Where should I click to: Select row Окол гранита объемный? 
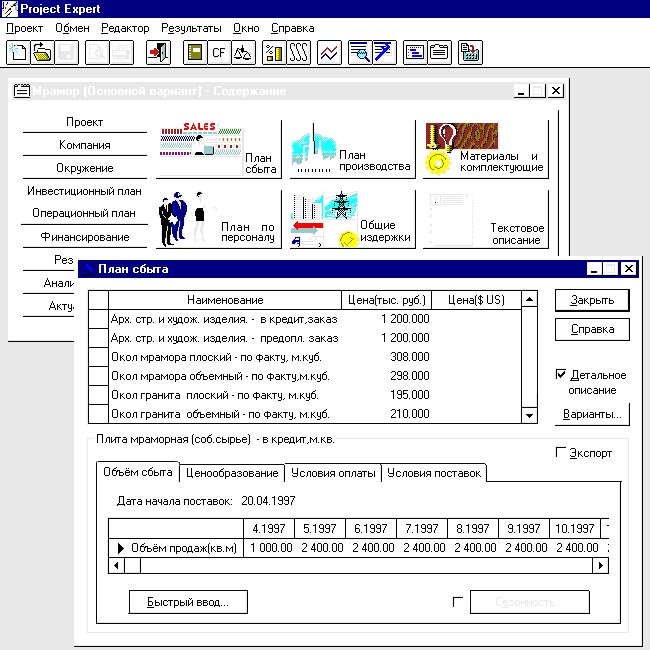305,414
